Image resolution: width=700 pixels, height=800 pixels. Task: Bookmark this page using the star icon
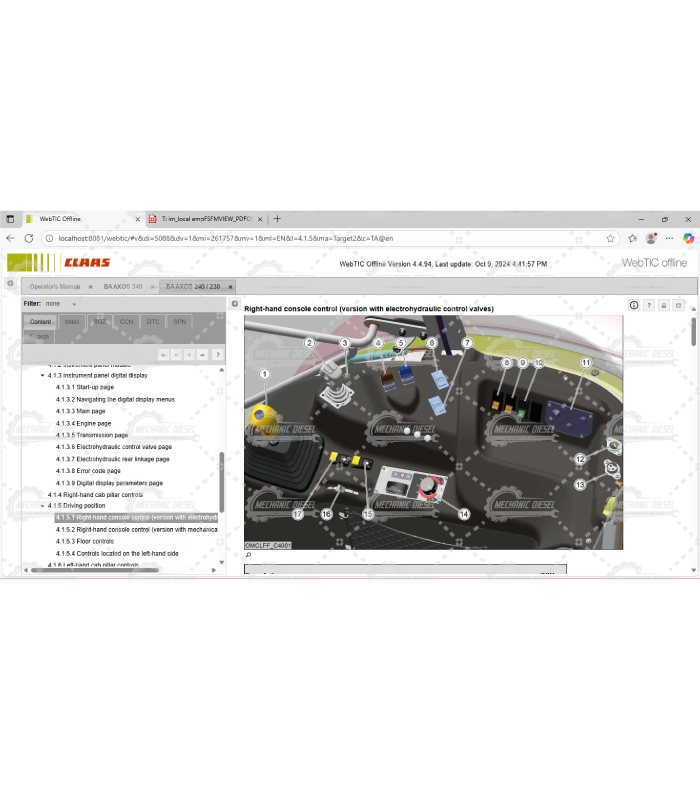pyautogui.click(x=611, y=238)
